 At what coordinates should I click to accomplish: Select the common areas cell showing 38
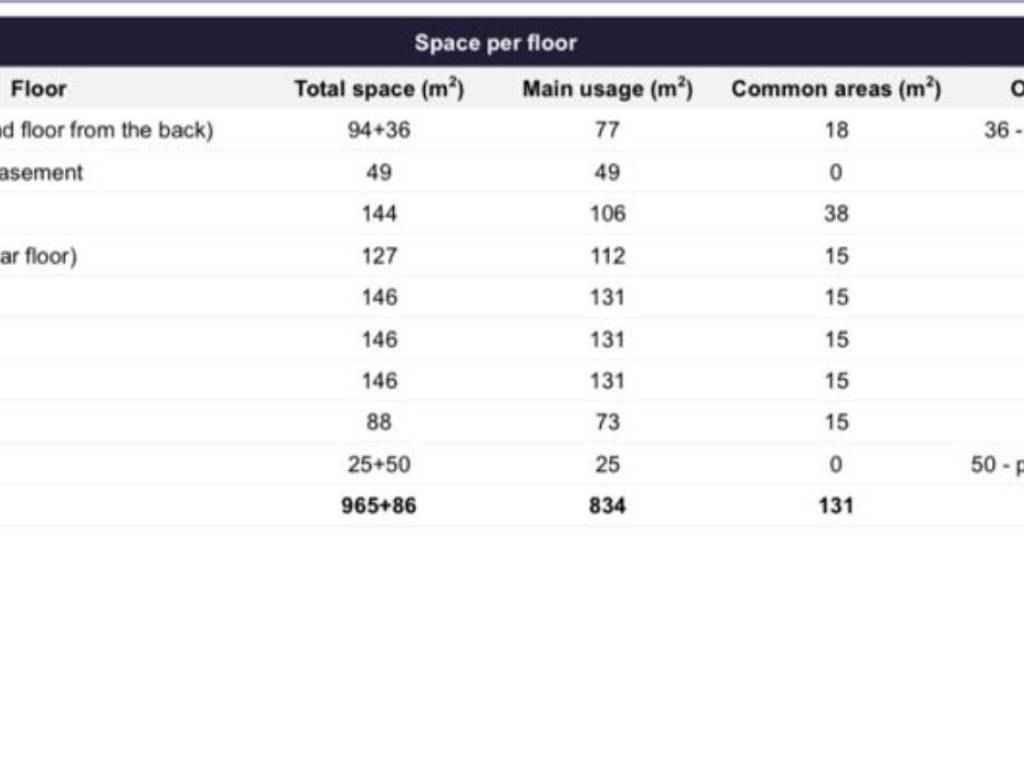coord(837,214)
